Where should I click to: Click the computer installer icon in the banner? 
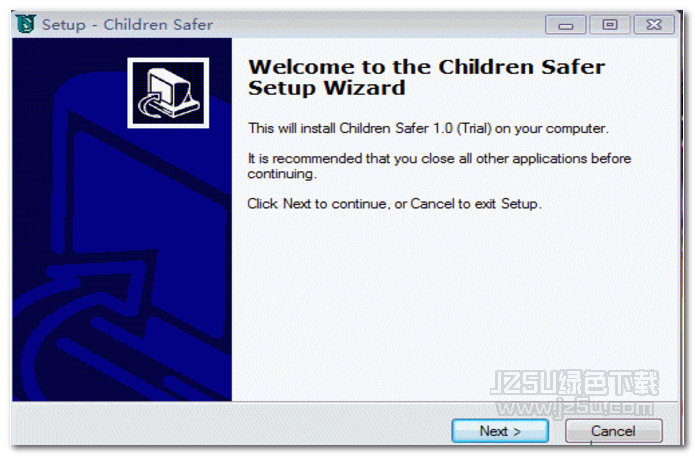coord(168,93)
